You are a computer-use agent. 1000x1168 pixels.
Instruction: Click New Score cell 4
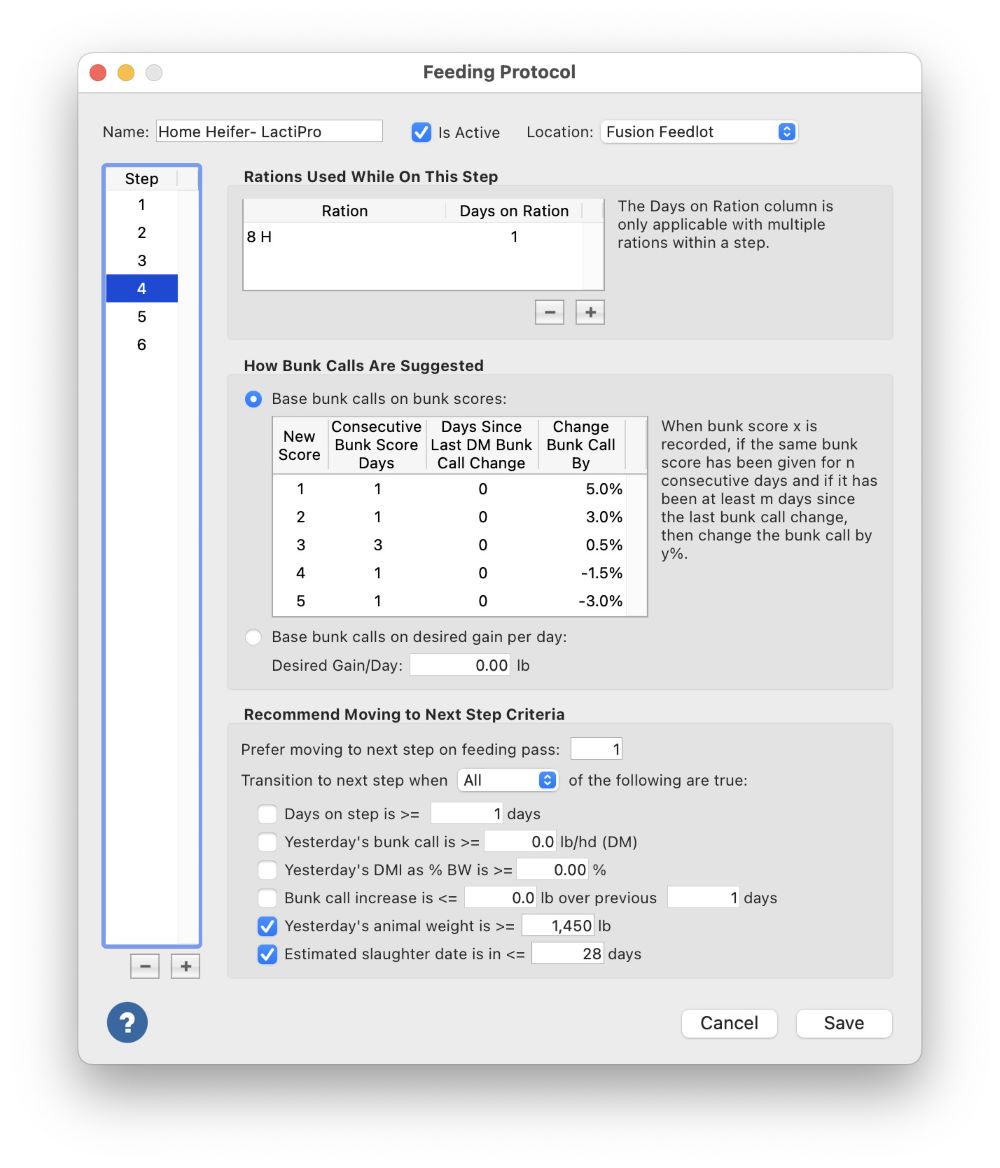[300, 573]
